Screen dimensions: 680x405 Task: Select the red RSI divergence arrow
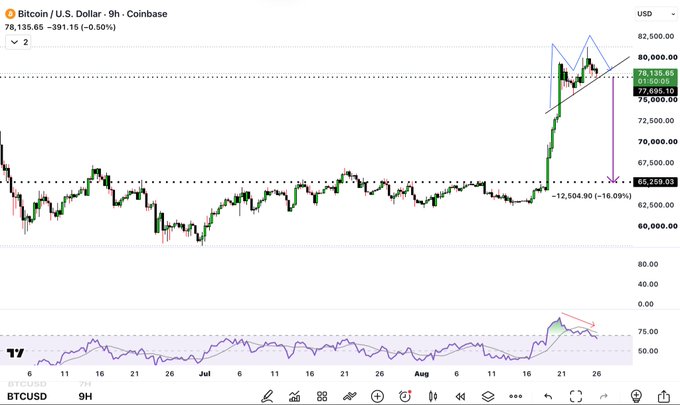point(579,320)
